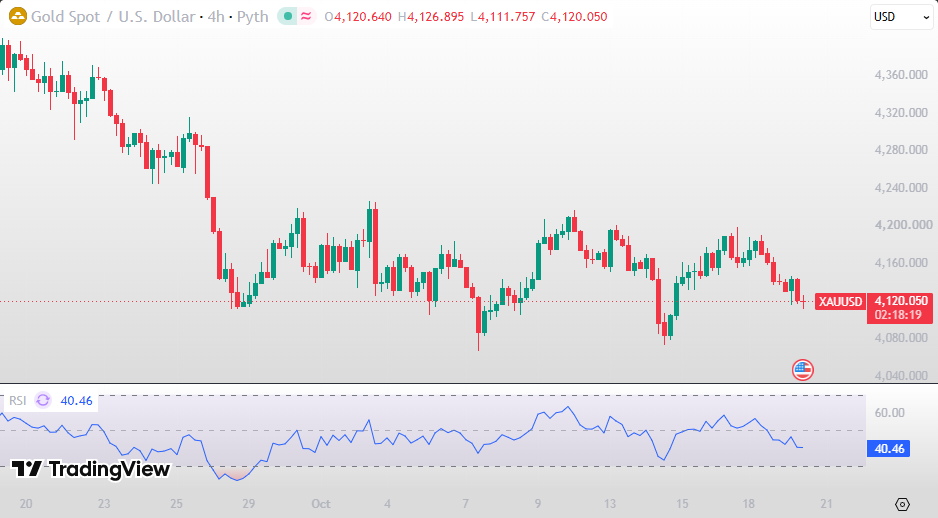Click the 4,280.000 price axis label
938x518 pixels.
coord(901,150)
